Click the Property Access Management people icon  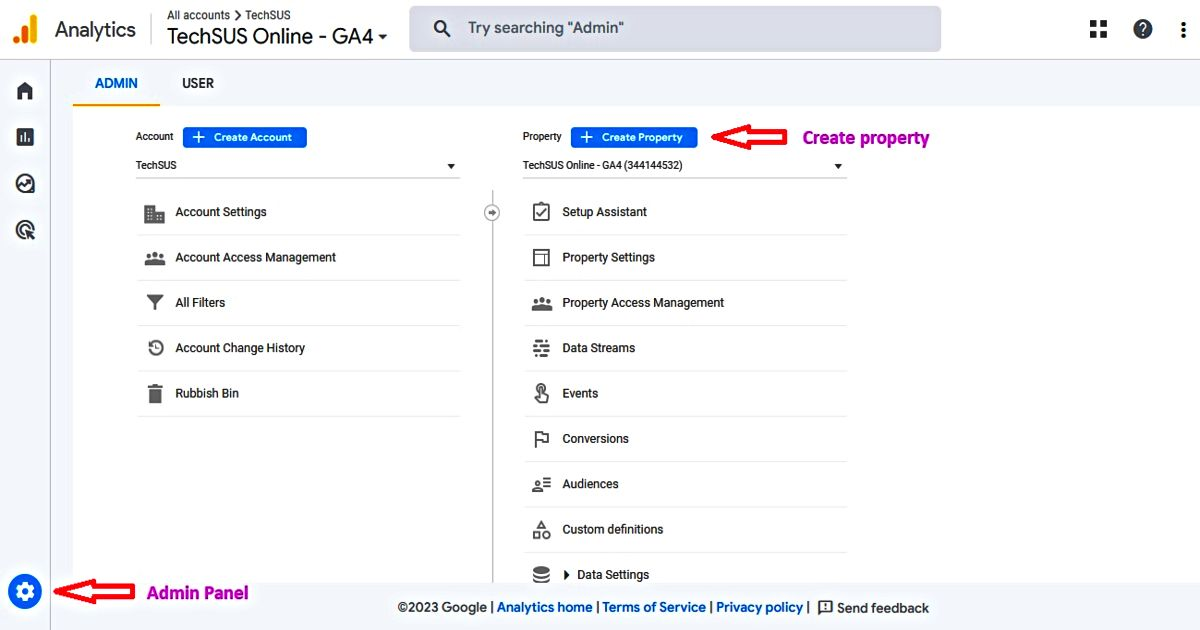pos(541,303)
